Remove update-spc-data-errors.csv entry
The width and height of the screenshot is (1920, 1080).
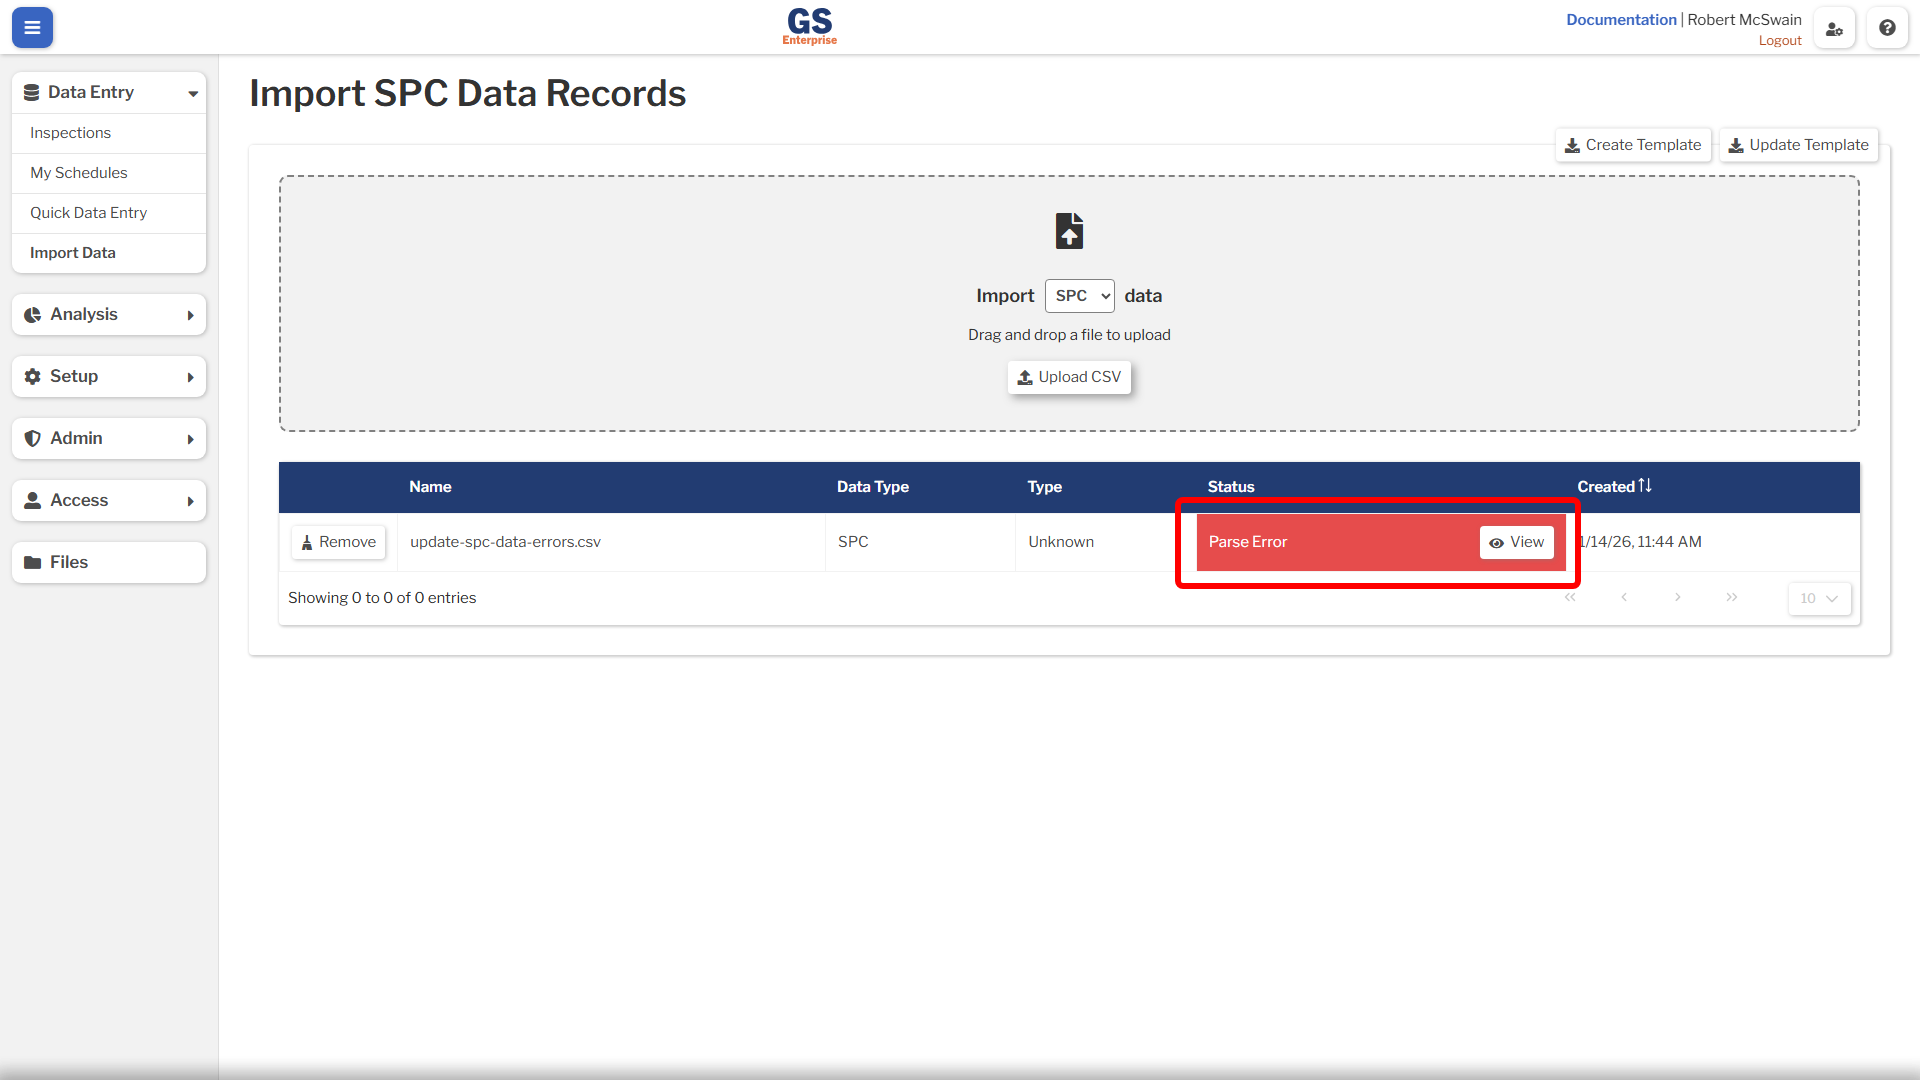coord(338,542)
